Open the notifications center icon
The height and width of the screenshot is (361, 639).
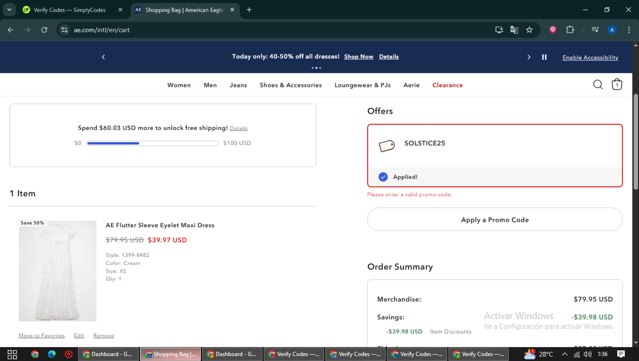tap(621, 354)
